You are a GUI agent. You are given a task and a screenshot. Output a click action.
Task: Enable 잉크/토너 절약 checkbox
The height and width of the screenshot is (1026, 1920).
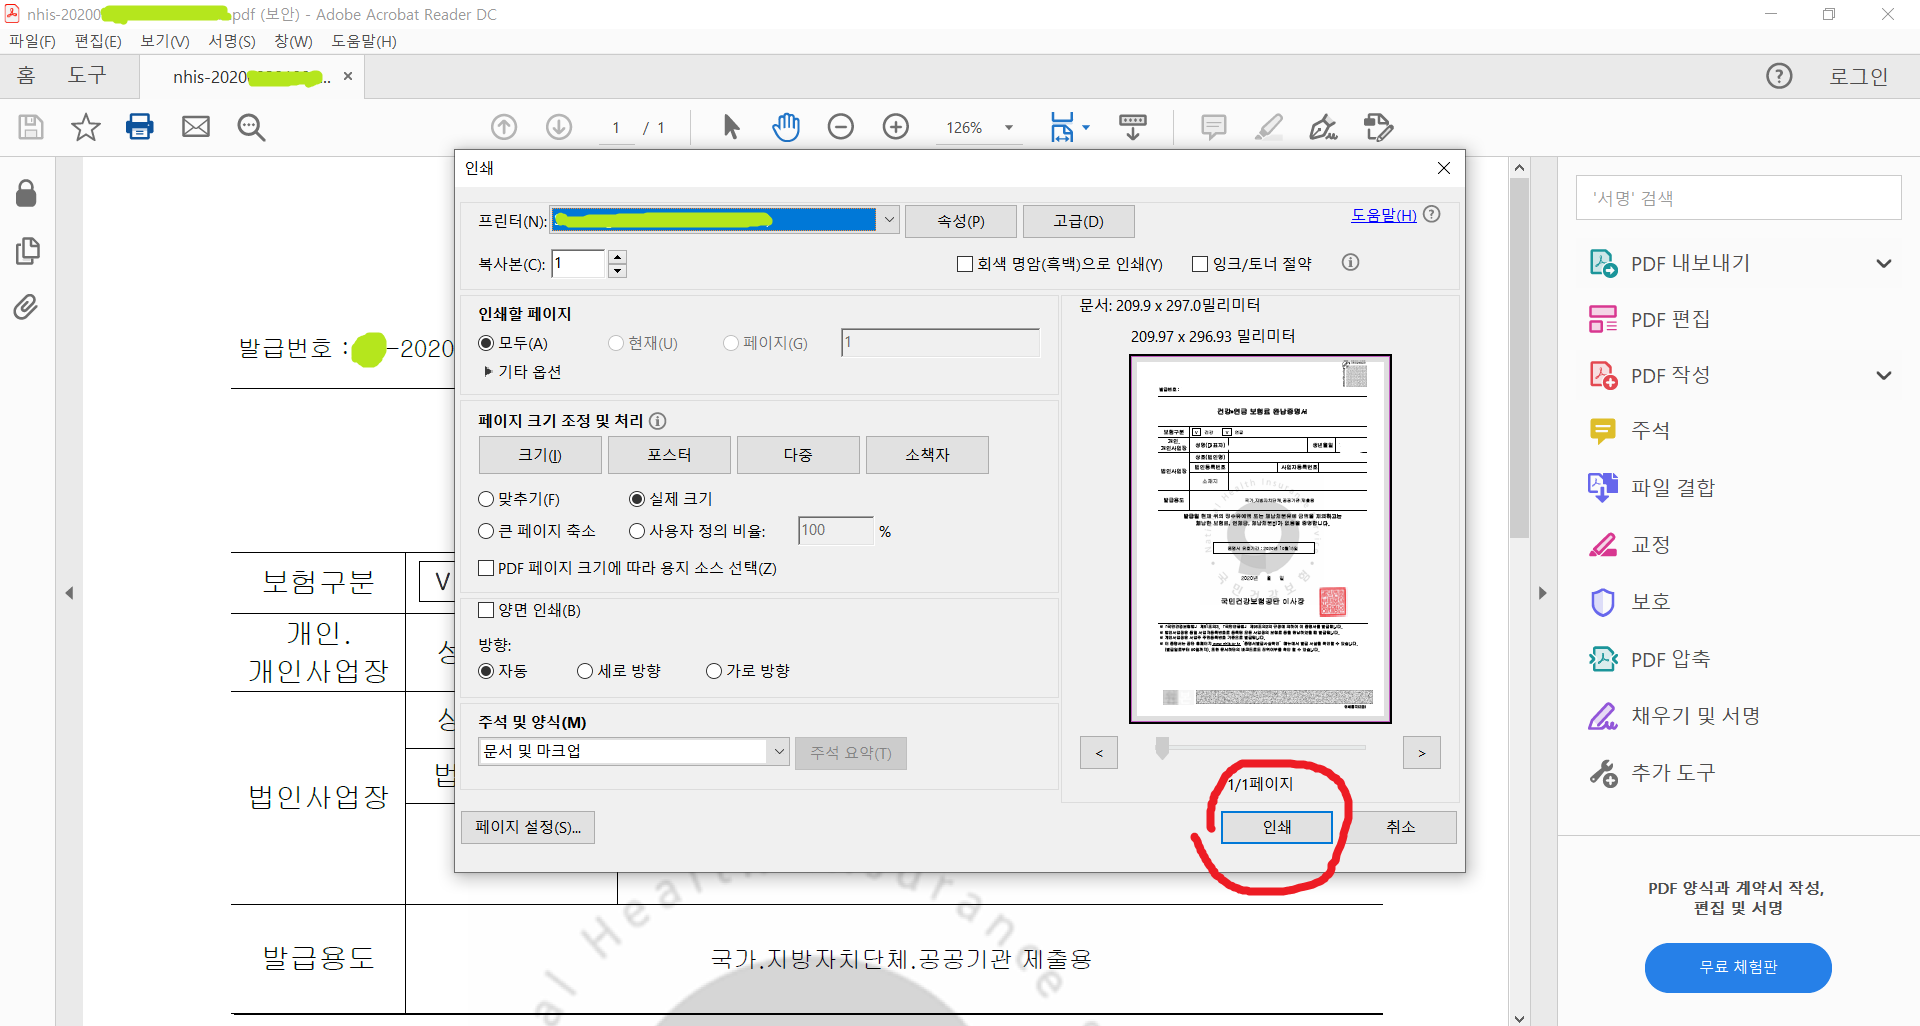tap(1200, 264)
